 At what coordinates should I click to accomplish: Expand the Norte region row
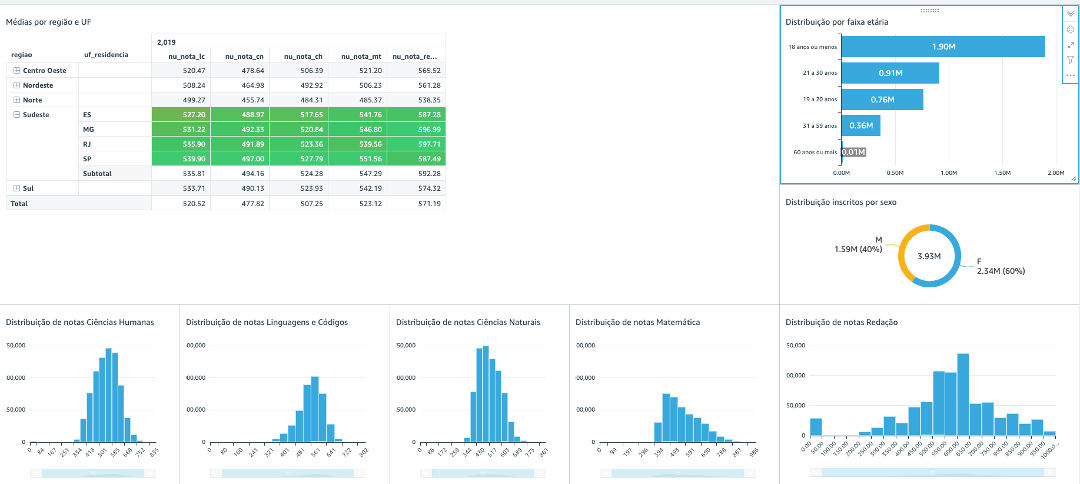coord(17,100)
